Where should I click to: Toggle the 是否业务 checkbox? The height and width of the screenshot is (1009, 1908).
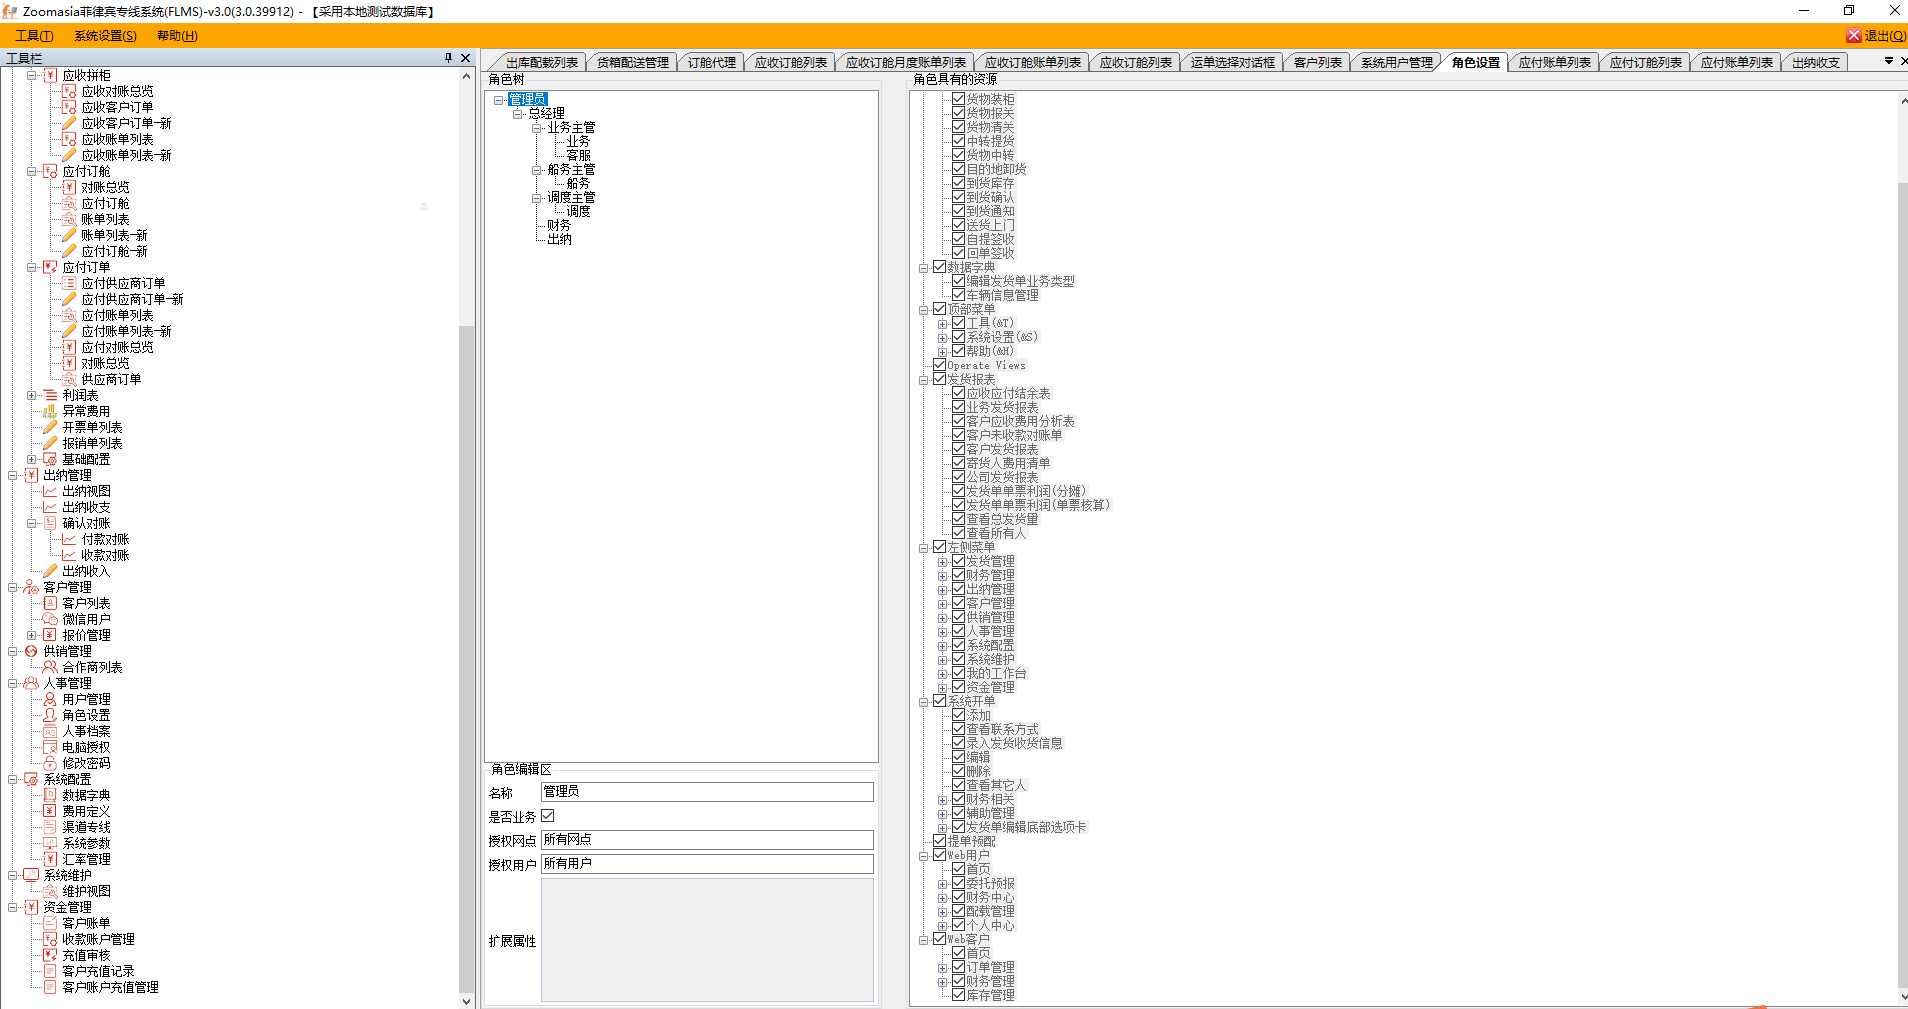point(548,816)
